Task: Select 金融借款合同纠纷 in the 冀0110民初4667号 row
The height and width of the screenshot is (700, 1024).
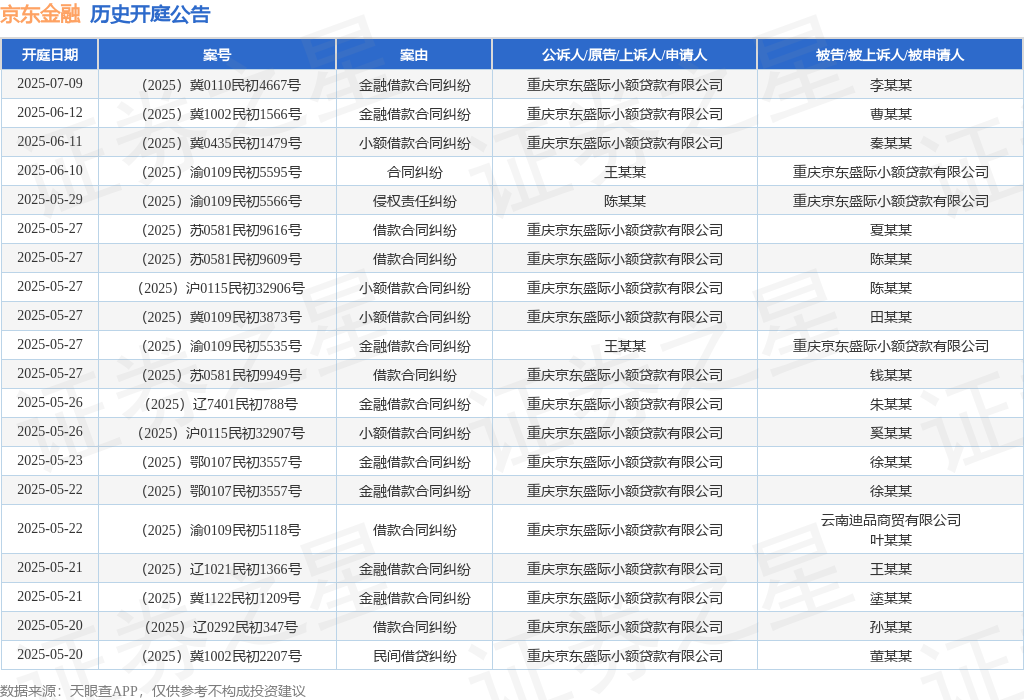Action: tap(414, 85)
